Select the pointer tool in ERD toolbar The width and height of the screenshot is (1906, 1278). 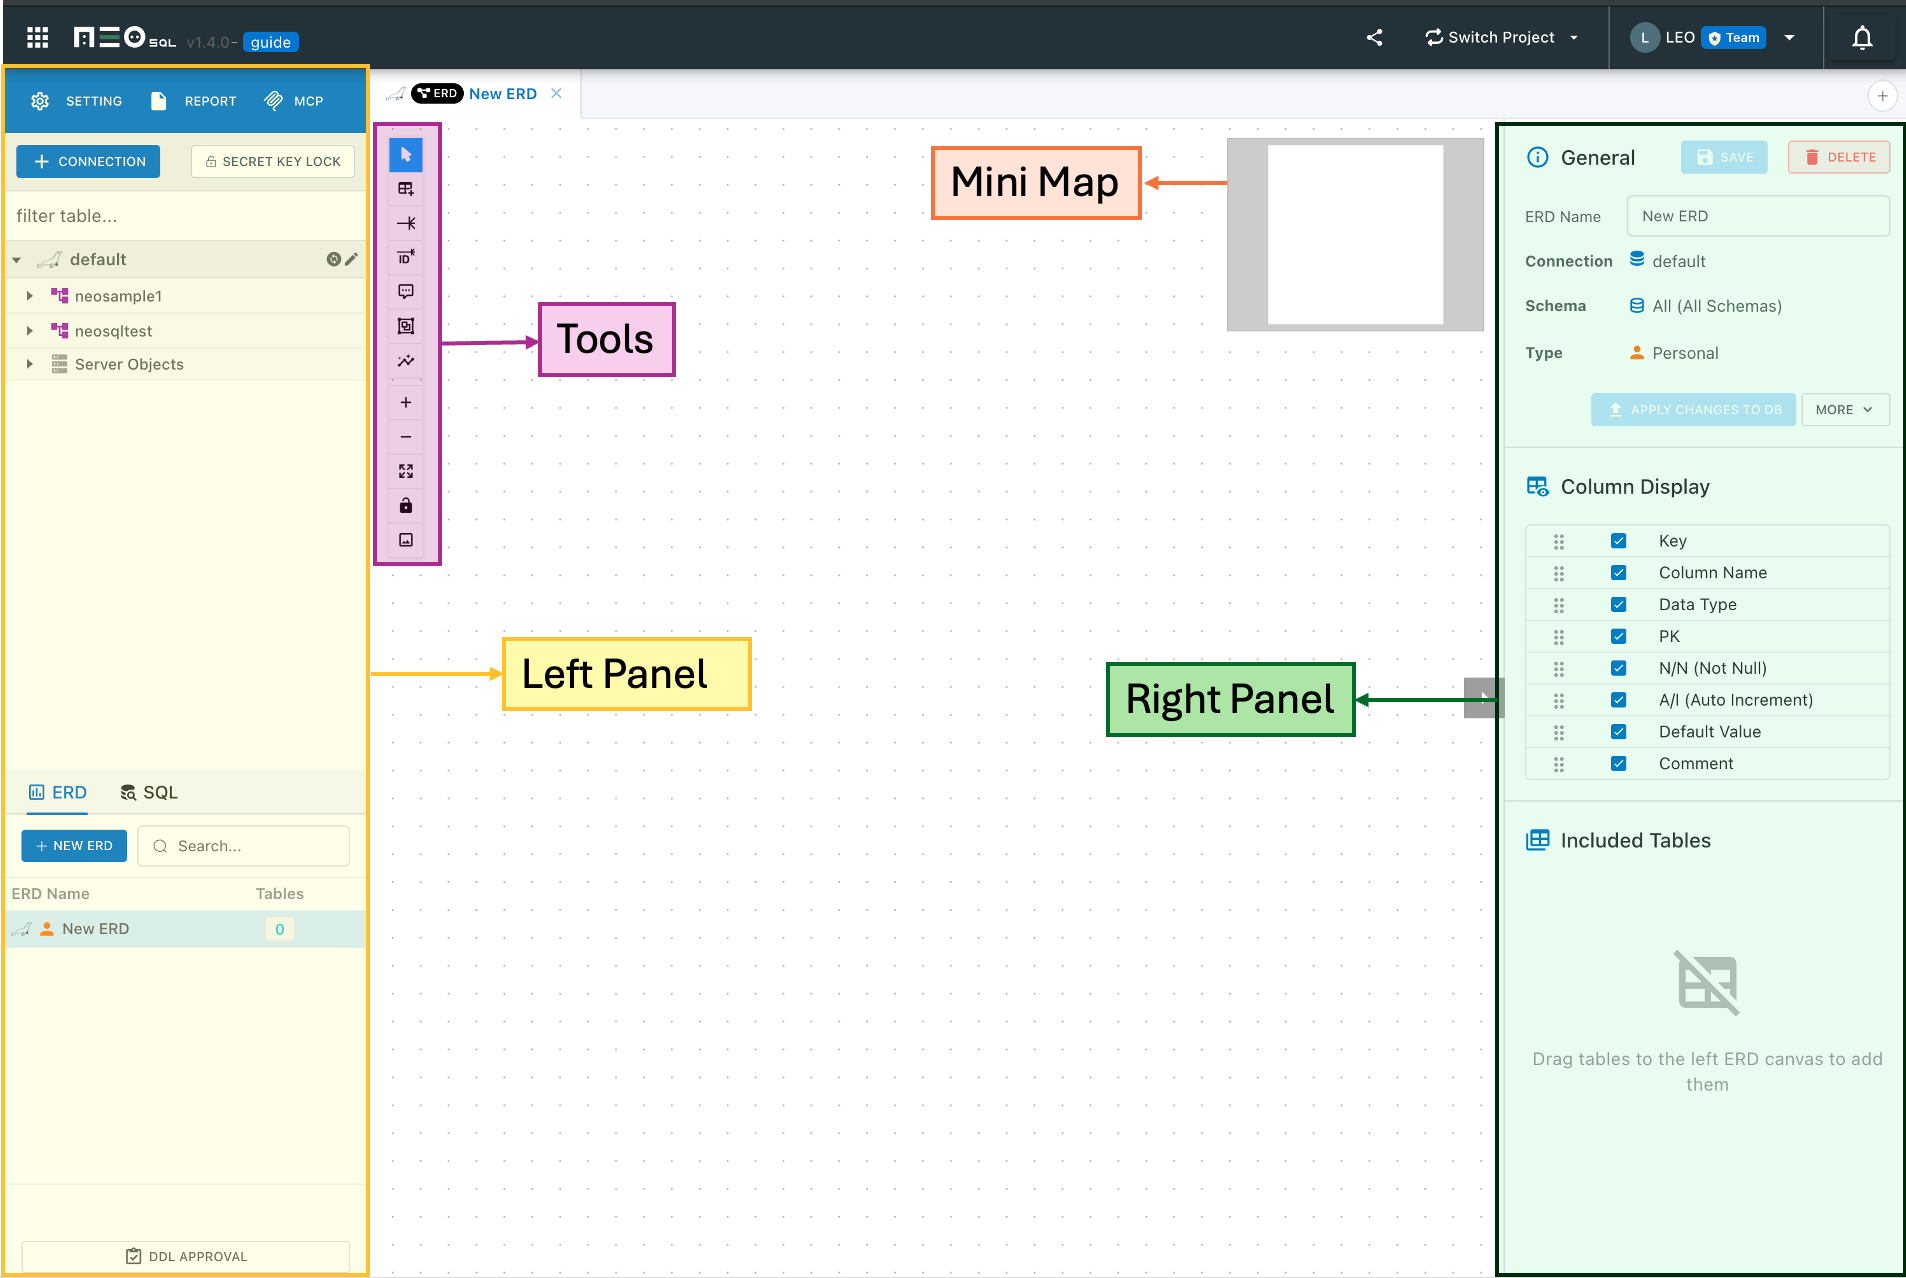tap(406, 155)
